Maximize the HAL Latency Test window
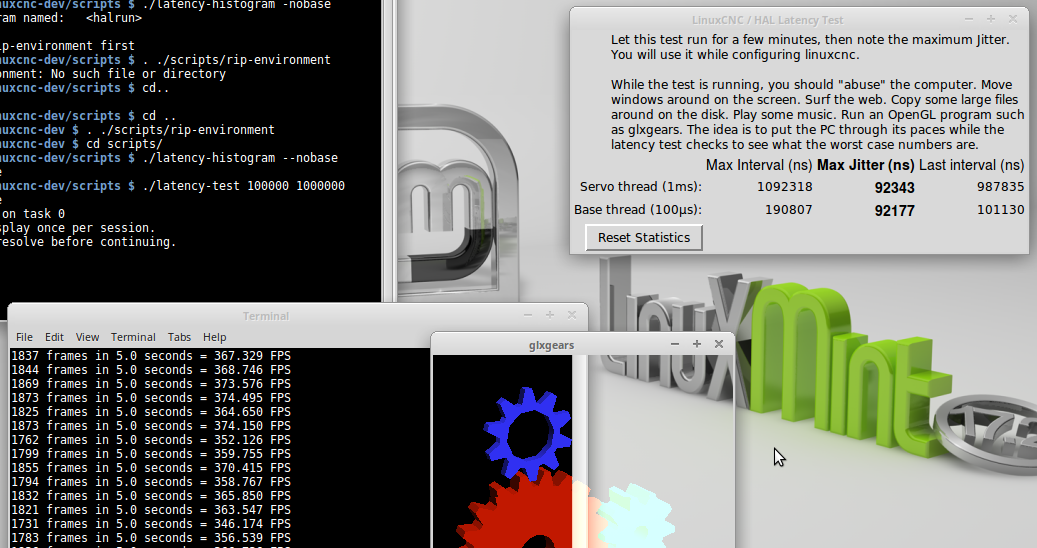Screen dimensions: 1037x548 tap(991, 19)
